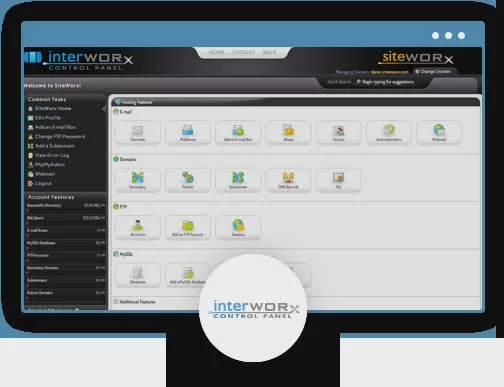This screenshot has width=504, height=387.
Task: Click the HELP menu item
Action: click(269, 52)
